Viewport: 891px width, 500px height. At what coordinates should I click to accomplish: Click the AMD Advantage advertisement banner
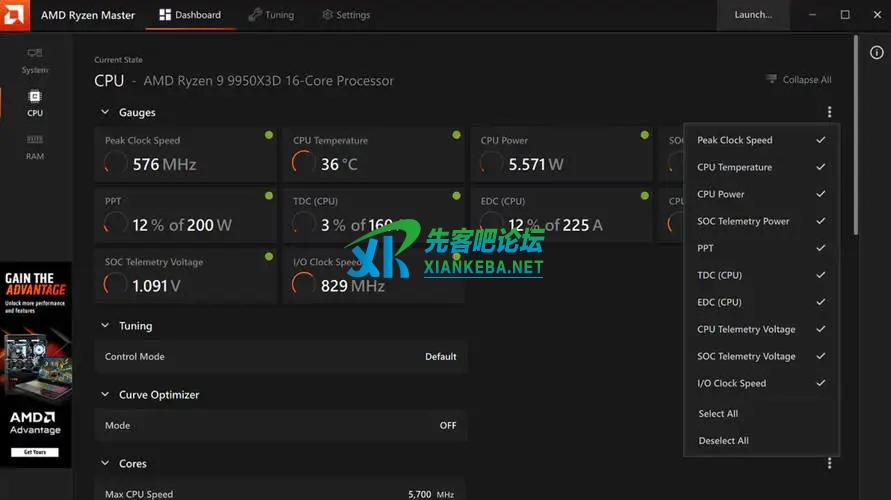pos(35,365)
